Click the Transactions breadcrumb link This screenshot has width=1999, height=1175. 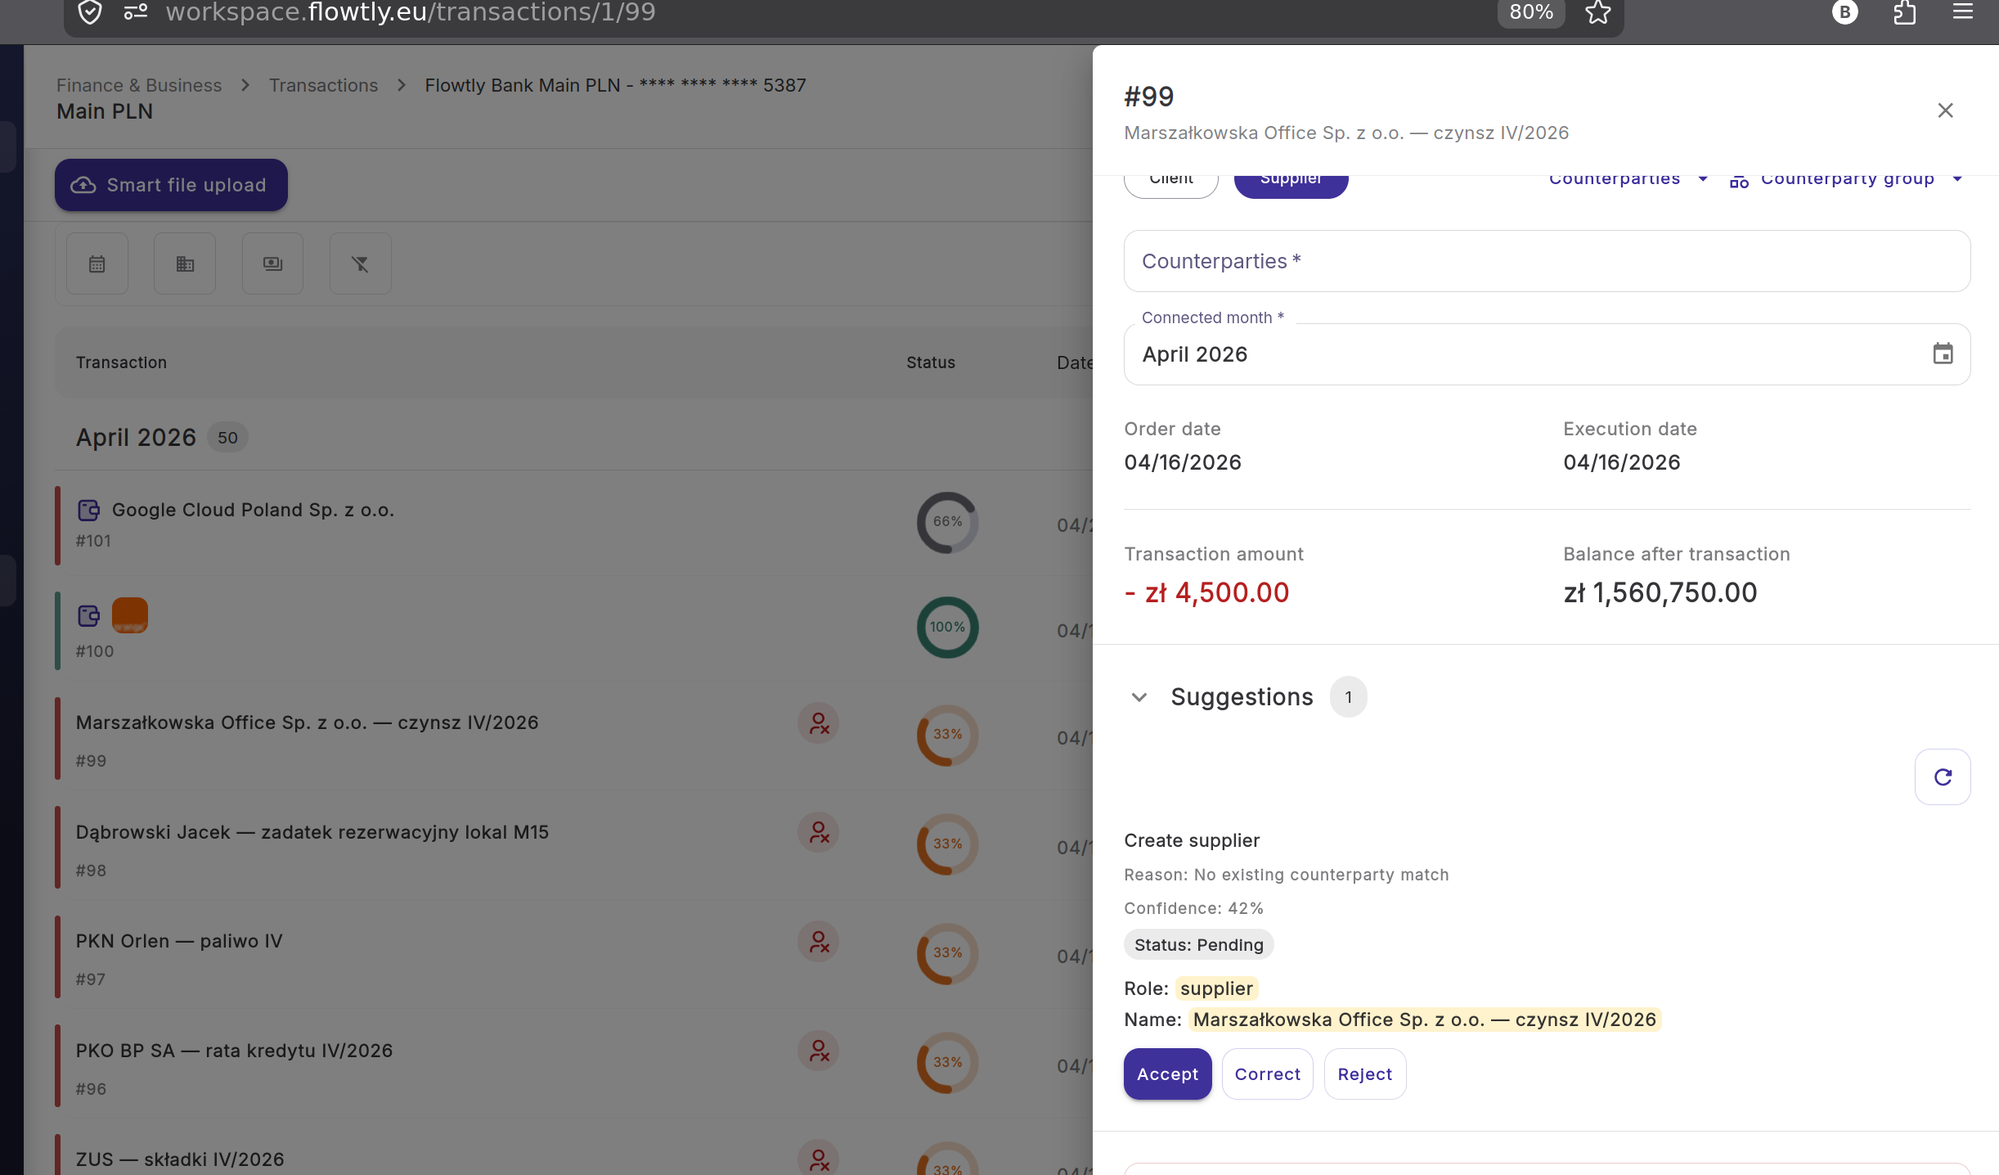323,85
